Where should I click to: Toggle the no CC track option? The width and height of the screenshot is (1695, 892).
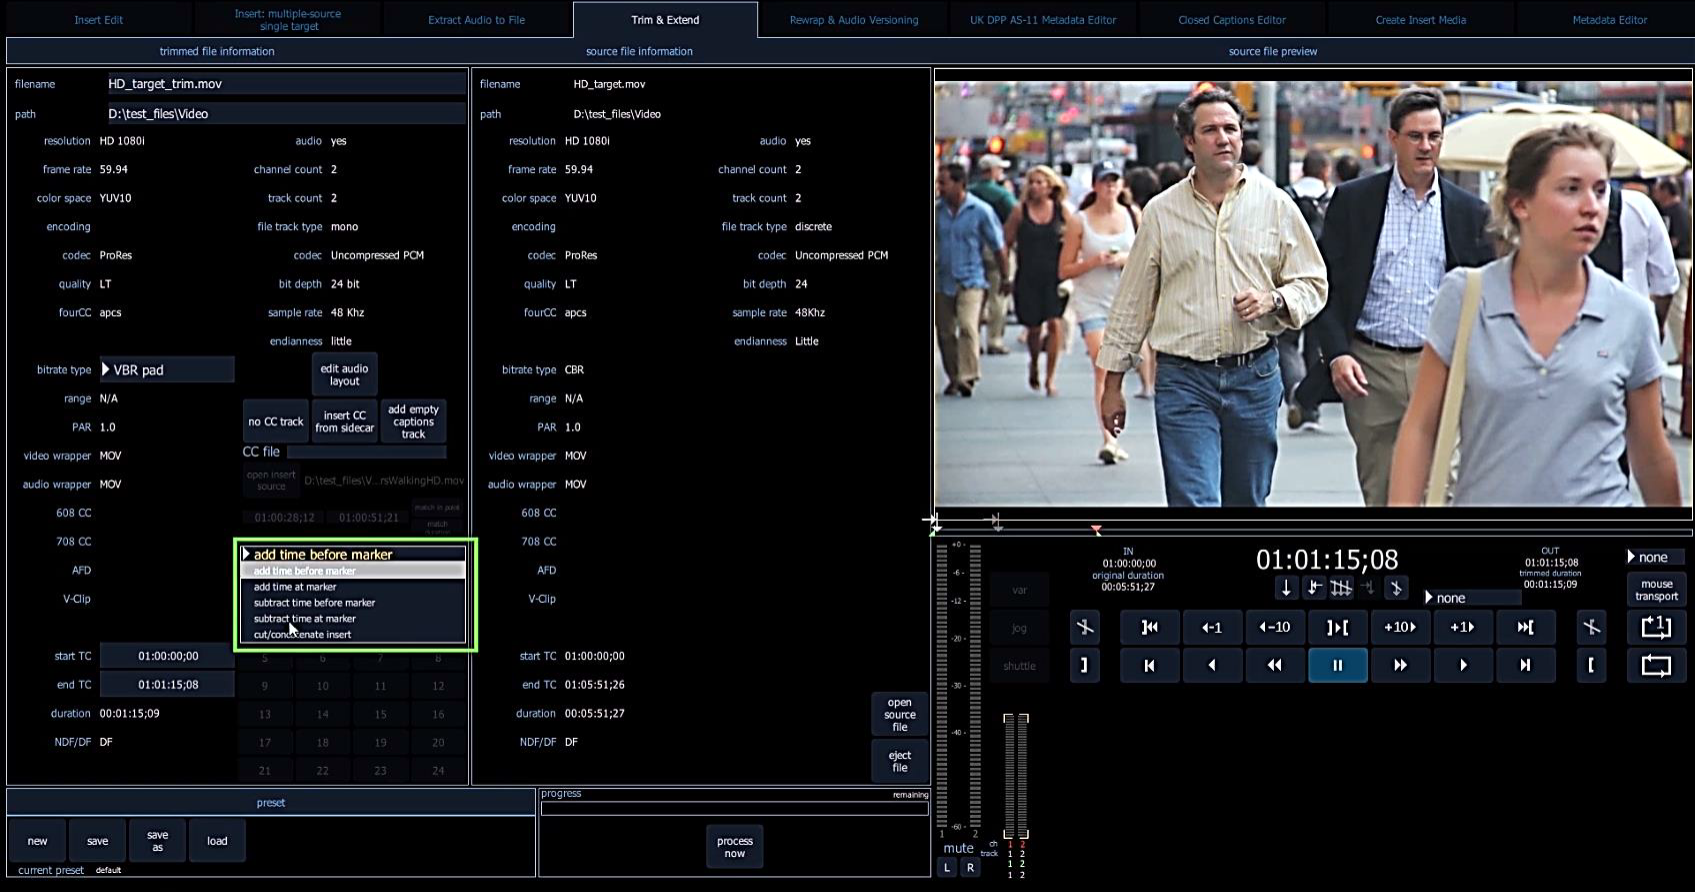coord(275,422)
